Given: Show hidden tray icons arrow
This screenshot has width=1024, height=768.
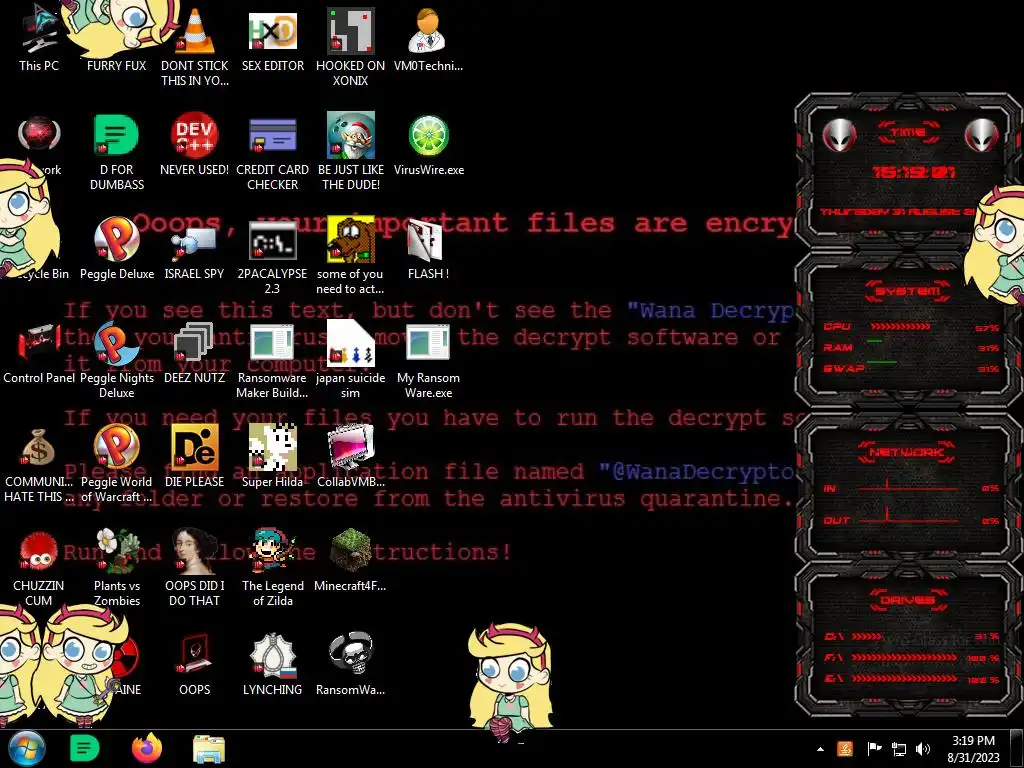Looking at the screenshot, I should 820,749.
